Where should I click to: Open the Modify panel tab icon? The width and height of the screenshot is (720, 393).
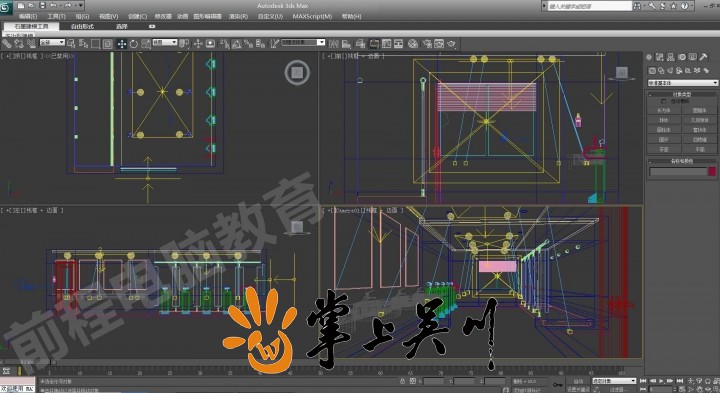click(660, 57)
